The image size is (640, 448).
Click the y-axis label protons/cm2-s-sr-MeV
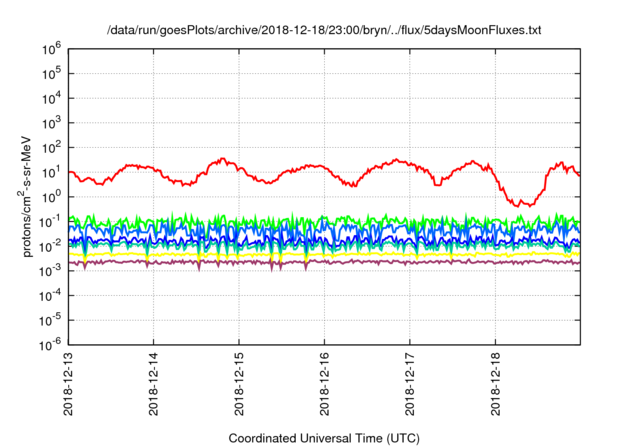coord(26,195)
